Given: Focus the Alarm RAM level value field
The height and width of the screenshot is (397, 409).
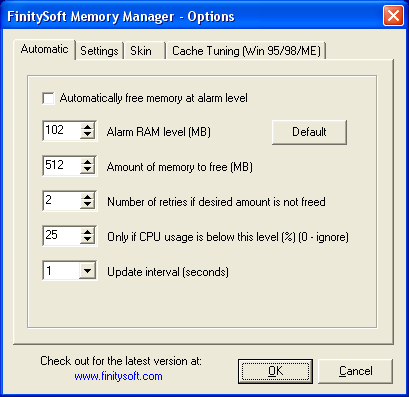Looking at the screenshot, I should pyautogui.click(x=62, y=130).
